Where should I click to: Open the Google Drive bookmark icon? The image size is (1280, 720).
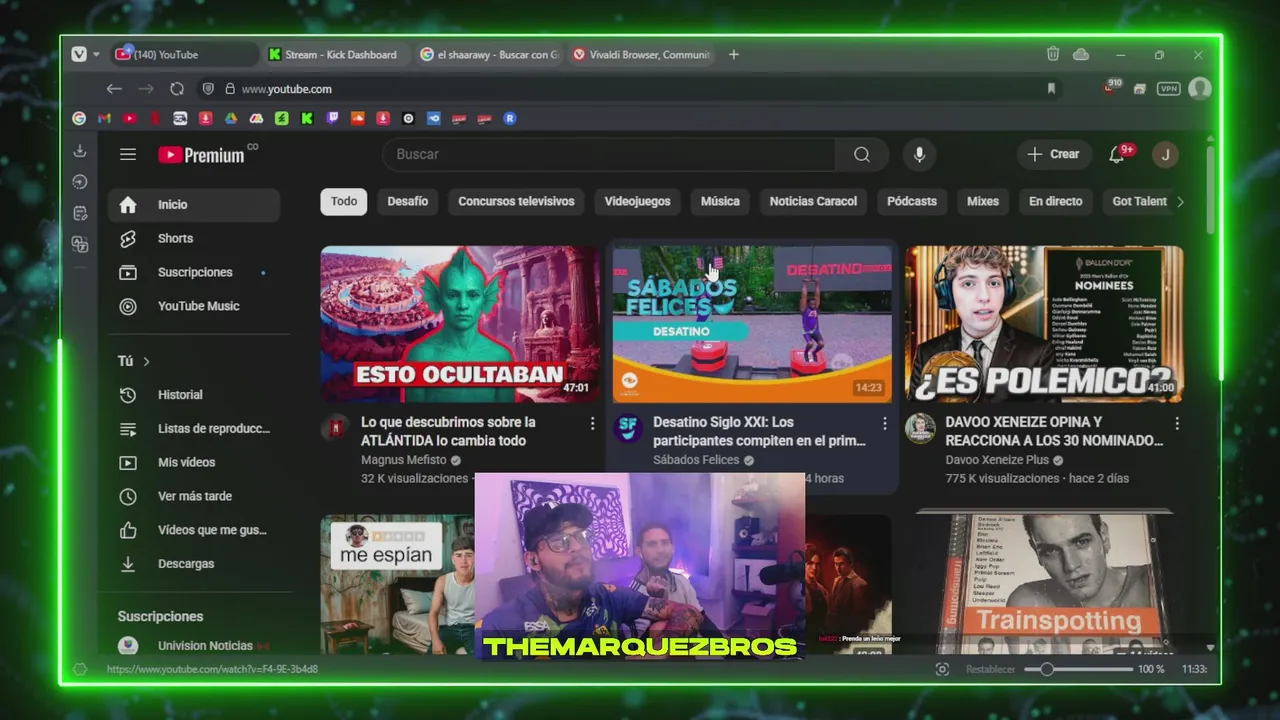tap(231, 118)
